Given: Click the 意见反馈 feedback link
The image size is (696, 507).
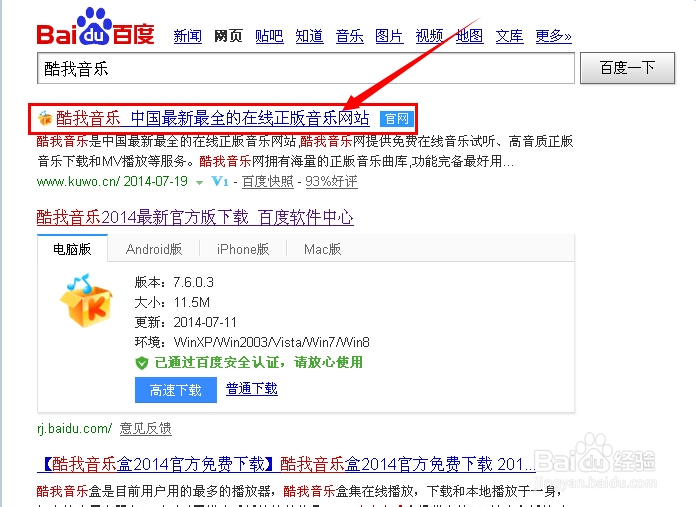Looking at the screenshot, I should (x=146, y=428).
